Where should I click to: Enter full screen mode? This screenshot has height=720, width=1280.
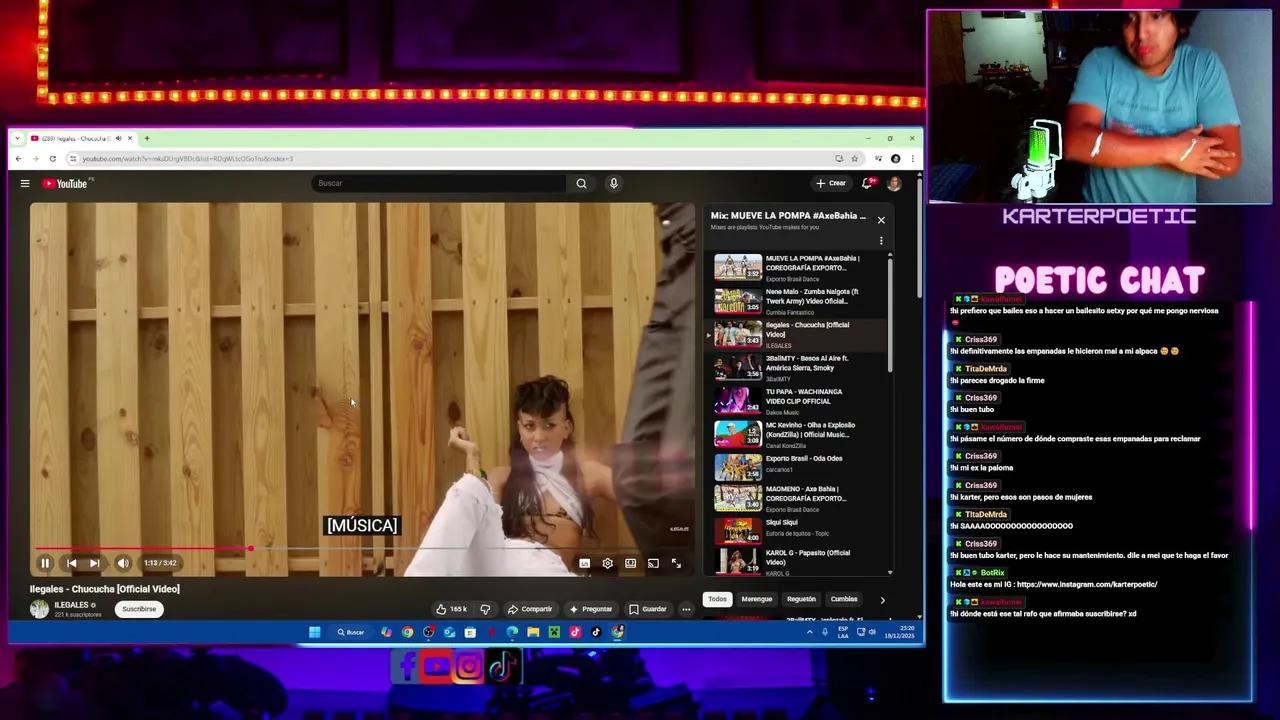tap(676, 564)
